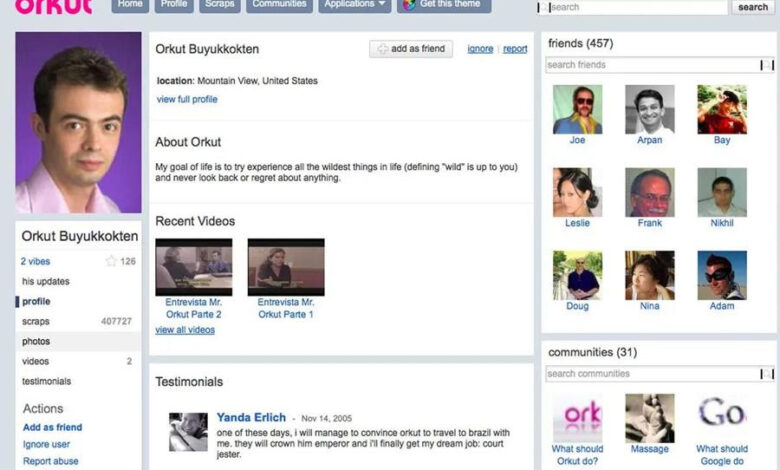Open friend Doug's avatar
The width and height of the screenshot is (780, 470).
578,276
